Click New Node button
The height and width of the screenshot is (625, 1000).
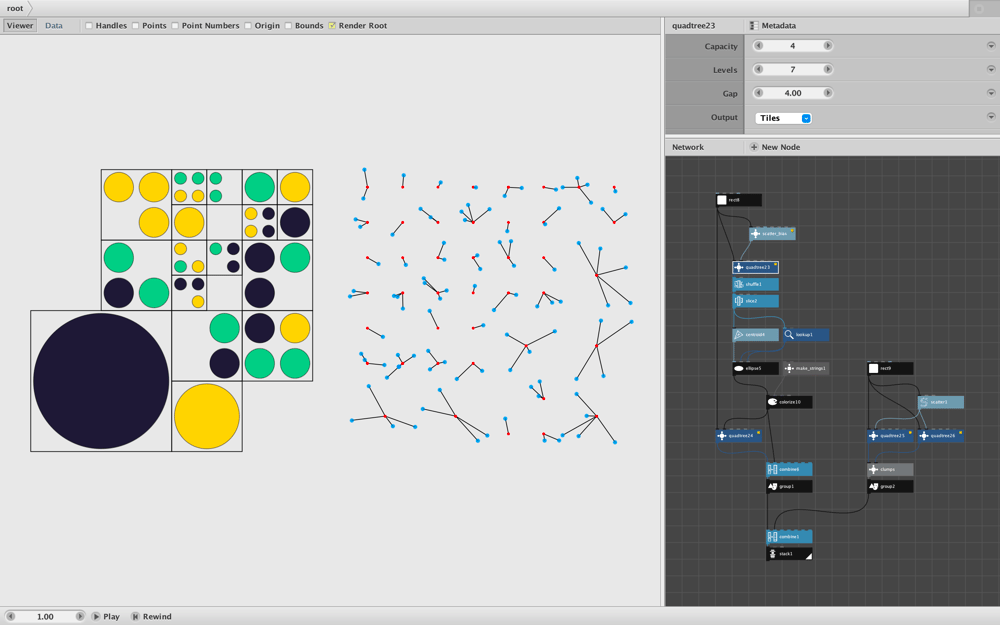(775, 147)
